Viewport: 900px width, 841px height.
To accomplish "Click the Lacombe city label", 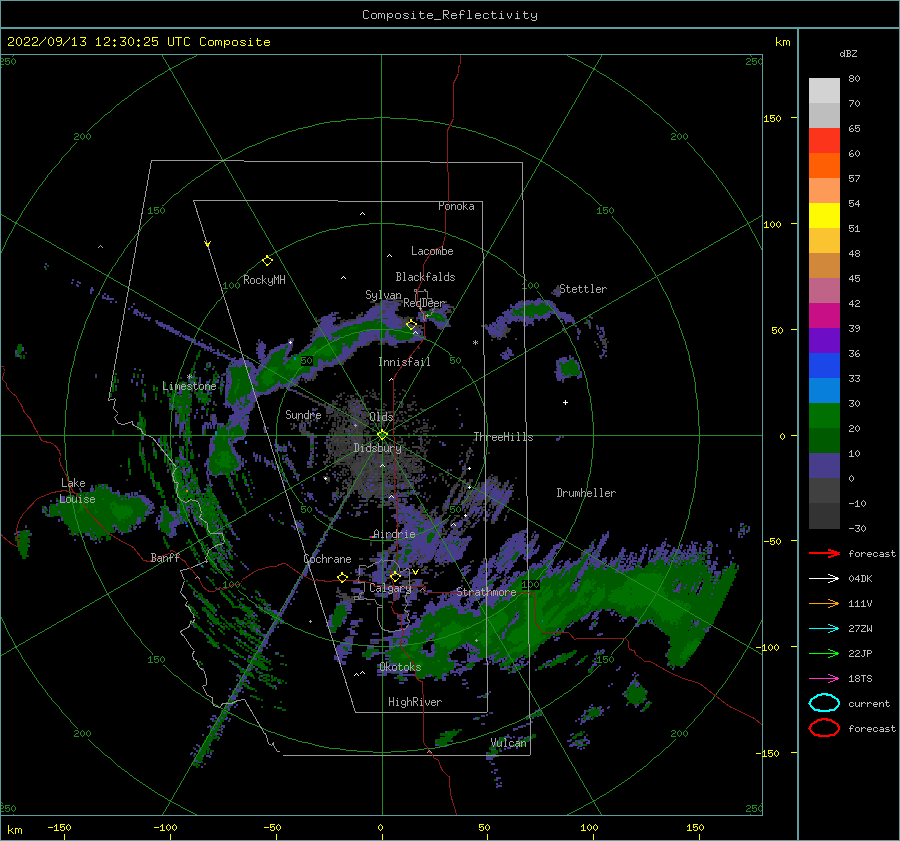I will click(432, 251).
